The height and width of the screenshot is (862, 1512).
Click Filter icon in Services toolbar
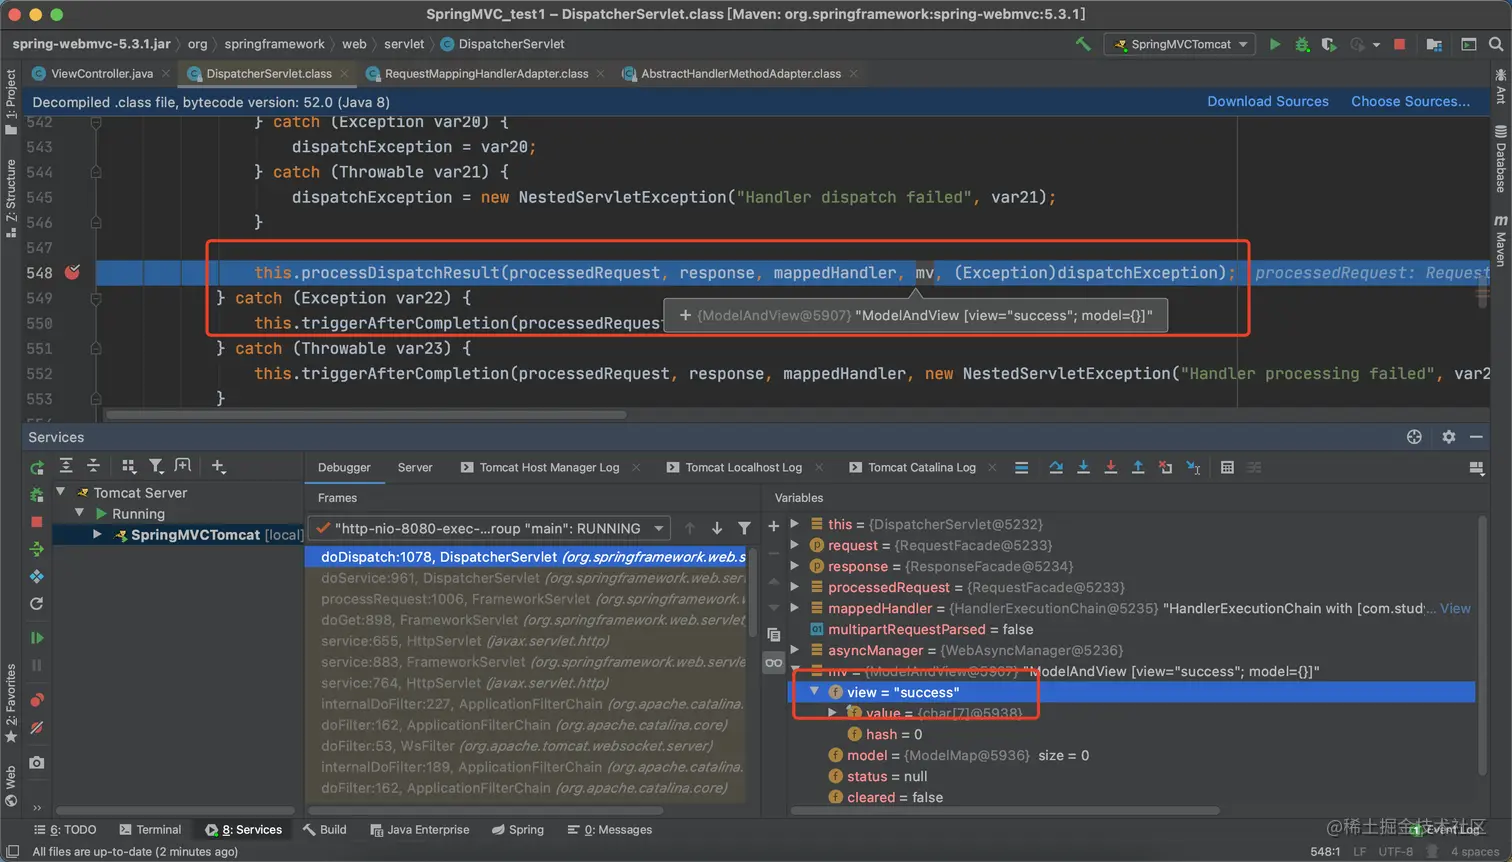(x=156, y=465)
